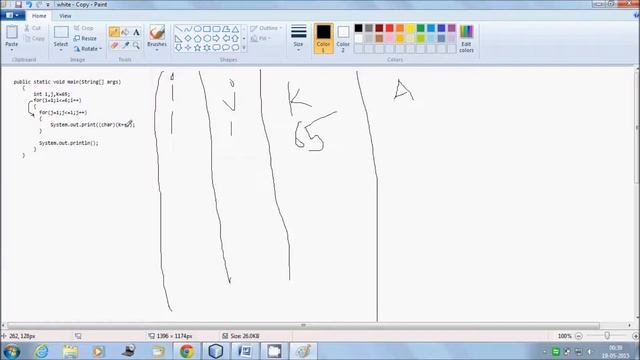The width and height of the screenshot is (640, 360).
Task: Switch to the View ribbon tab
Action: click(x=65, y=16)
